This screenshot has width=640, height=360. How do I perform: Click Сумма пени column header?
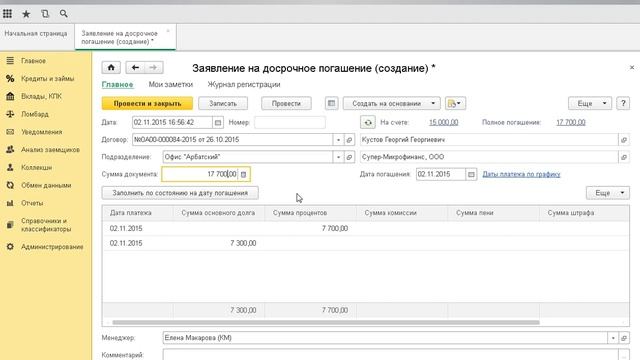(x=493, y=213)
